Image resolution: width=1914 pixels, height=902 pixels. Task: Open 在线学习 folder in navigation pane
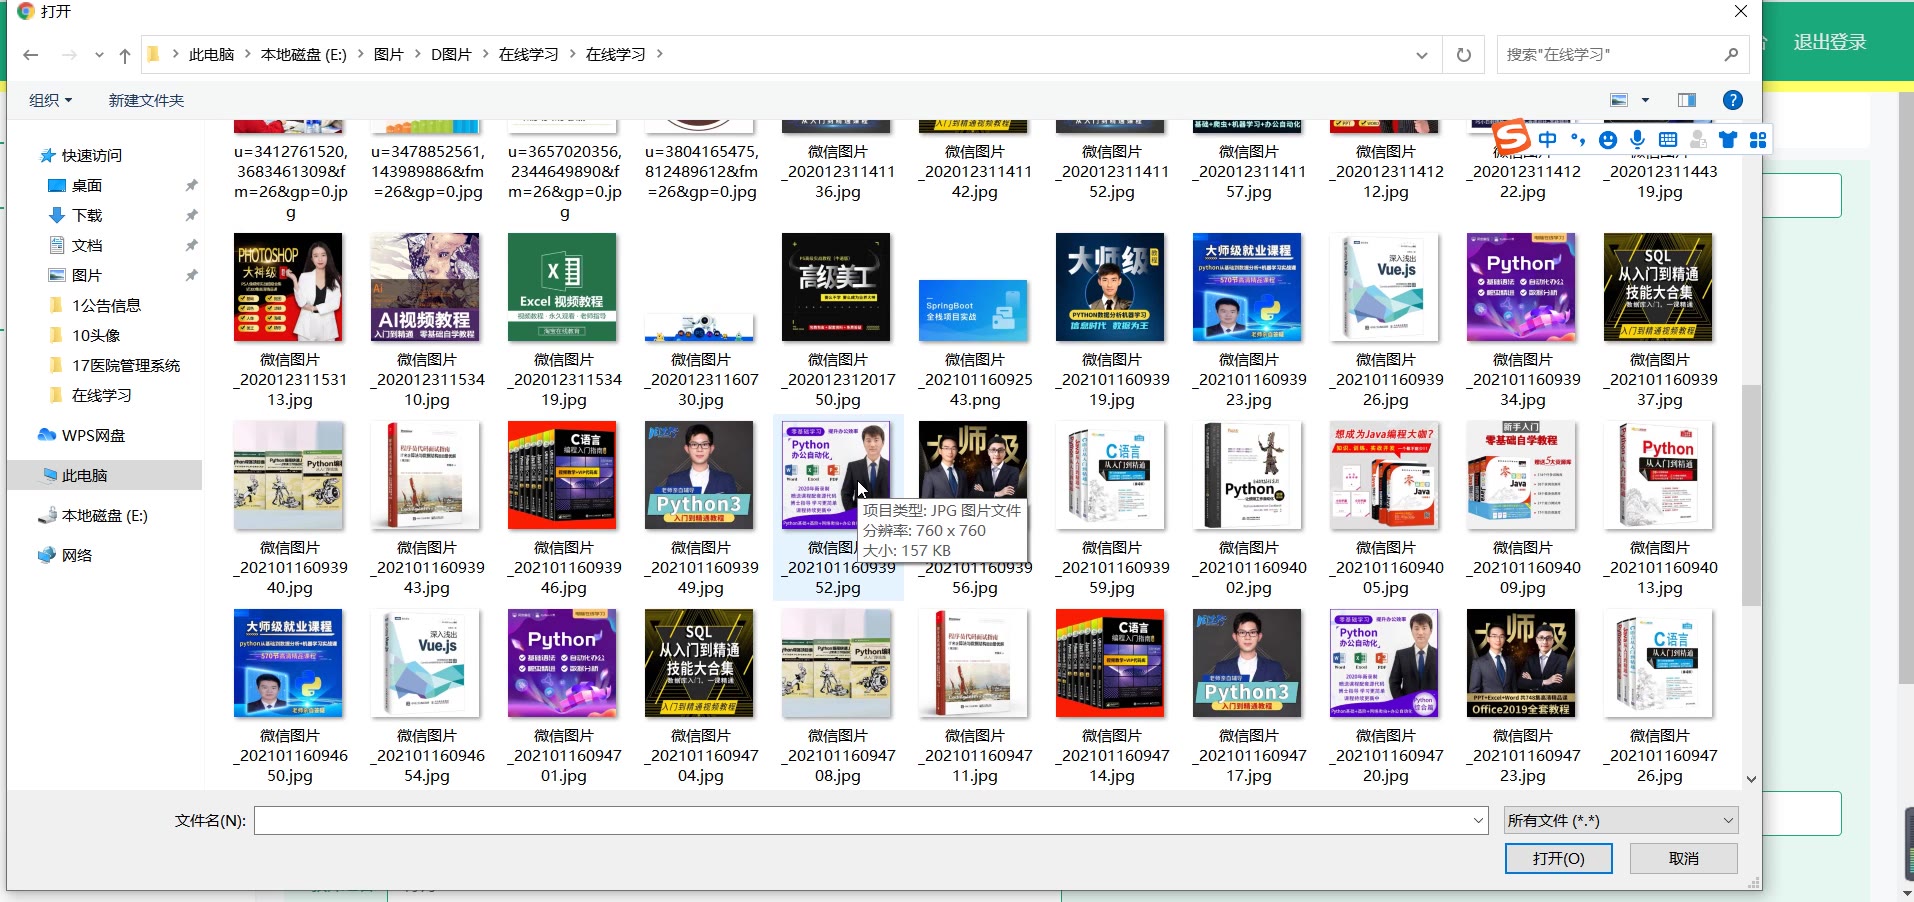[x=101, y=395]
